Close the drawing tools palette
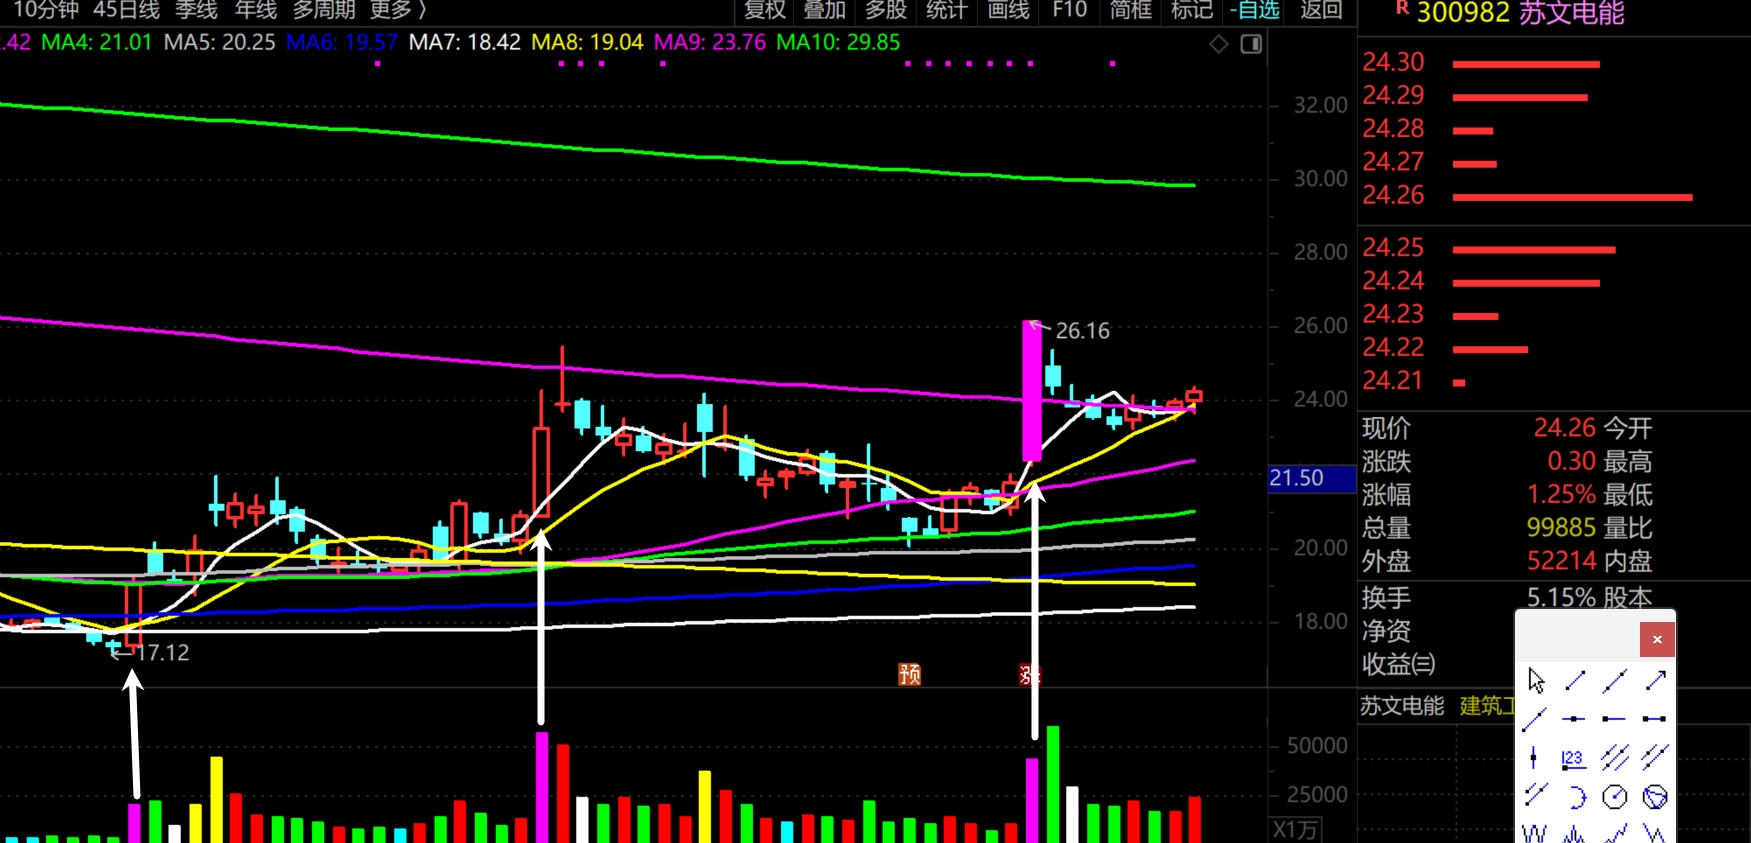Image resolution: width=1751 pixels, height=843 pixels. coord(1656,640)
